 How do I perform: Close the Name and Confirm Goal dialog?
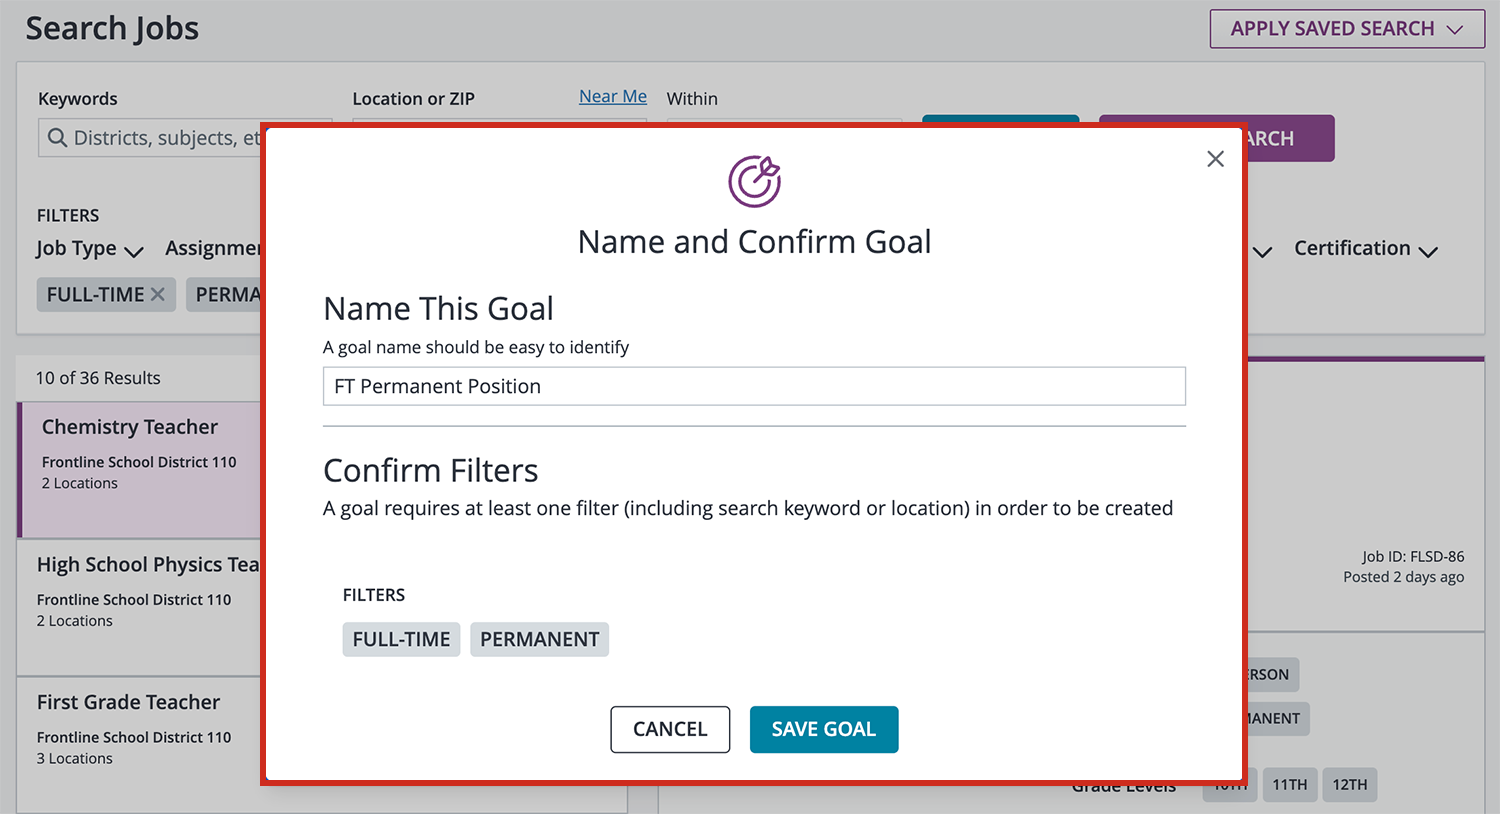(1215, 159)
